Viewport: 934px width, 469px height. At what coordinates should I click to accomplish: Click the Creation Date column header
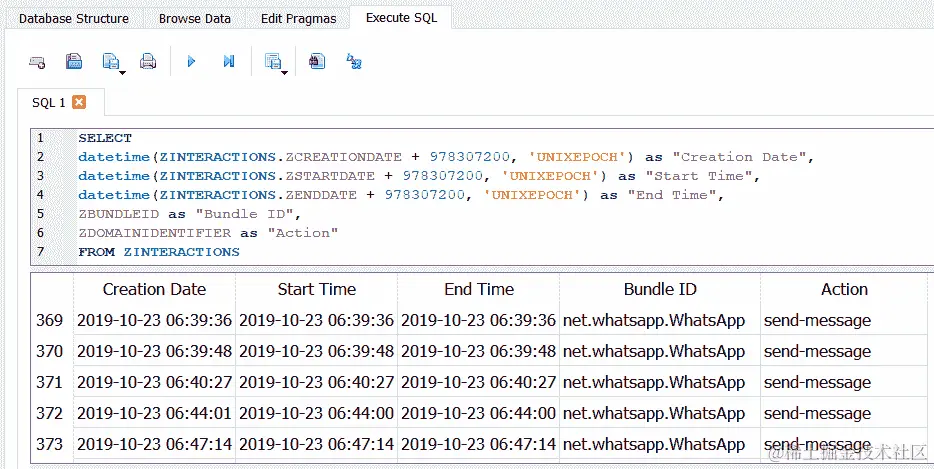tap(154, 290)
